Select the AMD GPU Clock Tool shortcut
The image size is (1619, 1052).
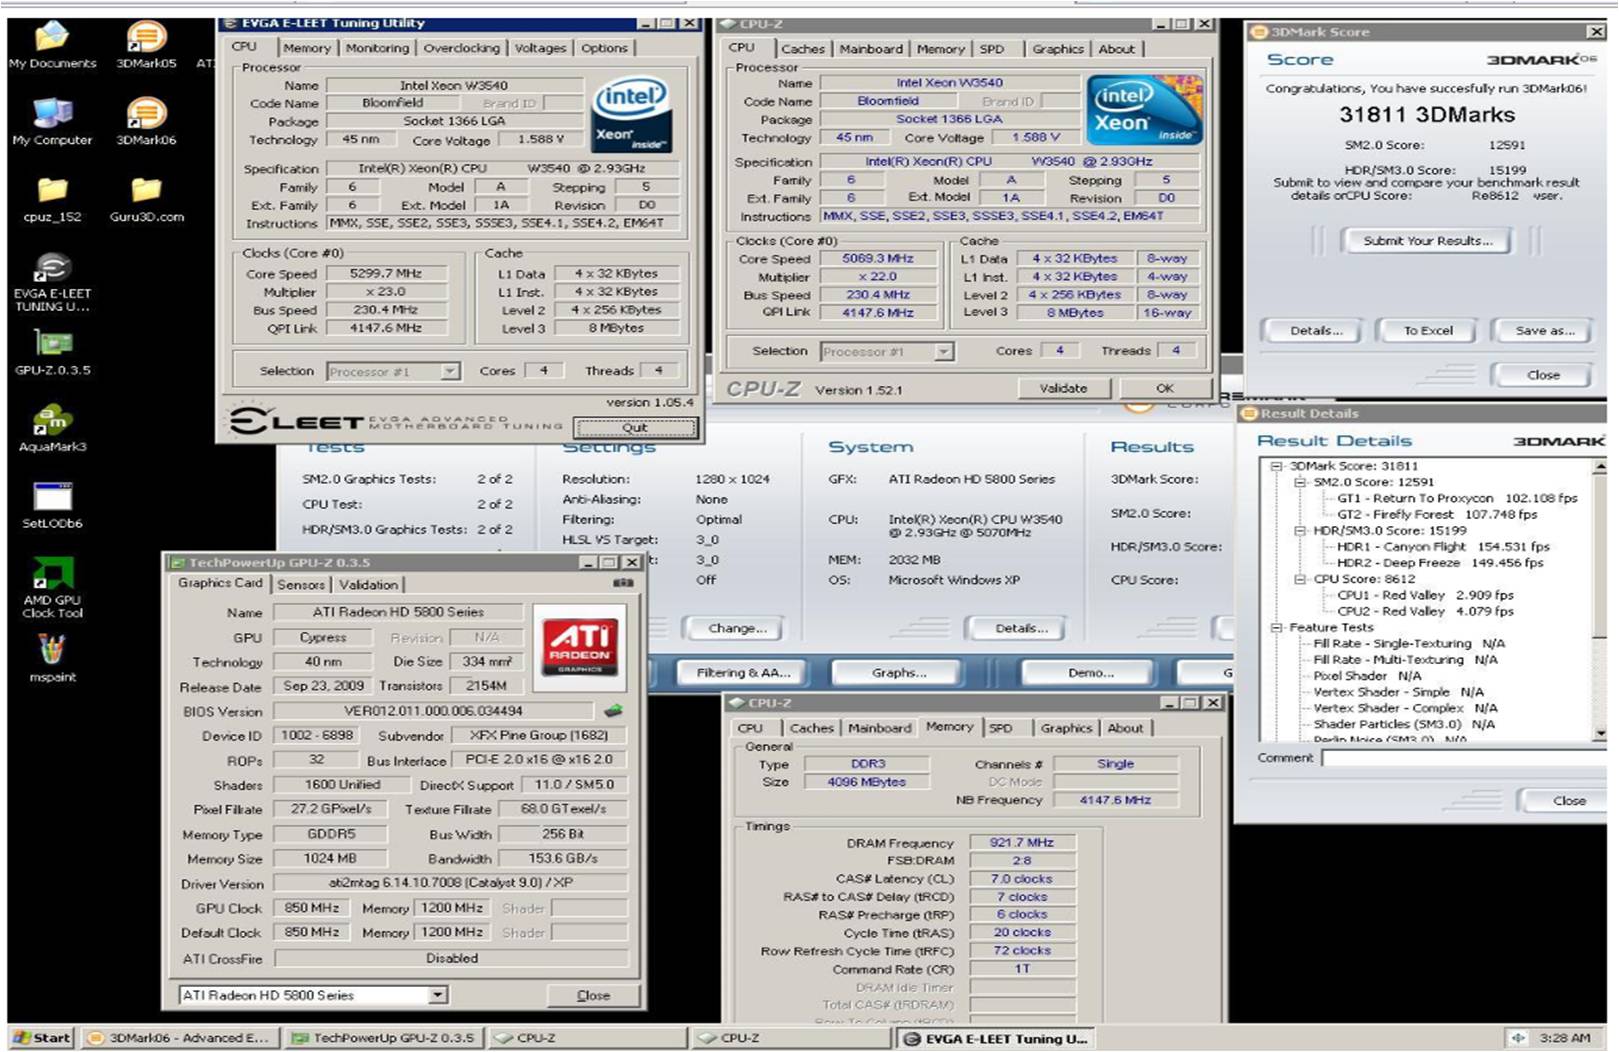(x=52, y=589)
